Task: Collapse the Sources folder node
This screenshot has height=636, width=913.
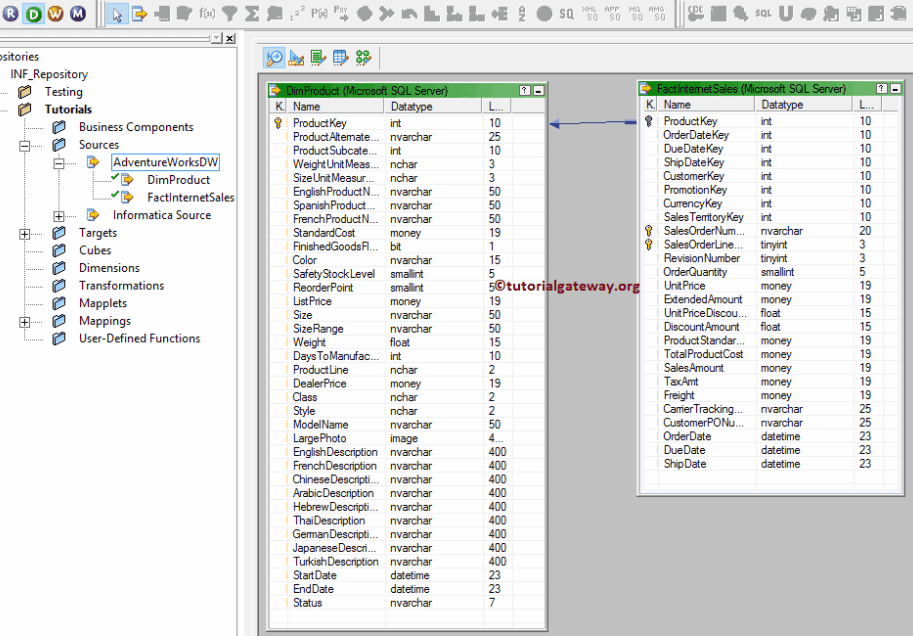Action: tap(25, 145)
